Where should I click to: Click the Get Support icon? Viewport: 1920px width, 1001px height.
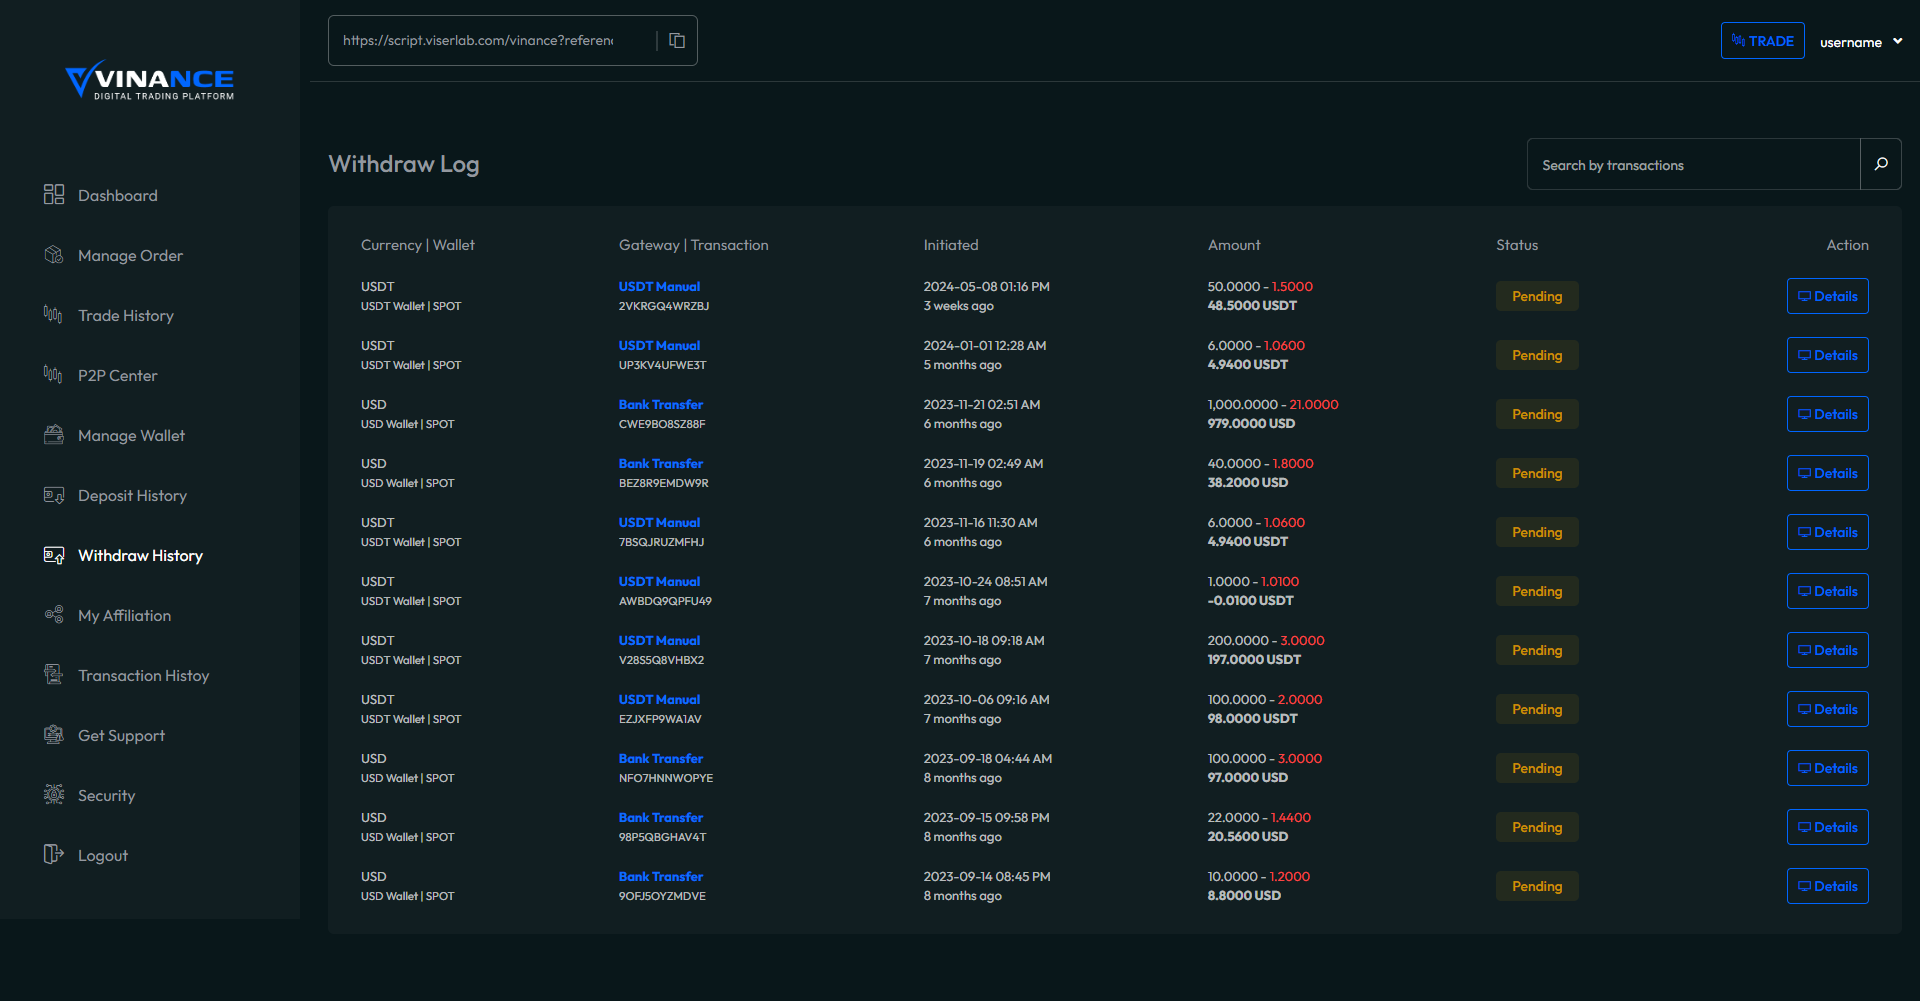point(54,735)
